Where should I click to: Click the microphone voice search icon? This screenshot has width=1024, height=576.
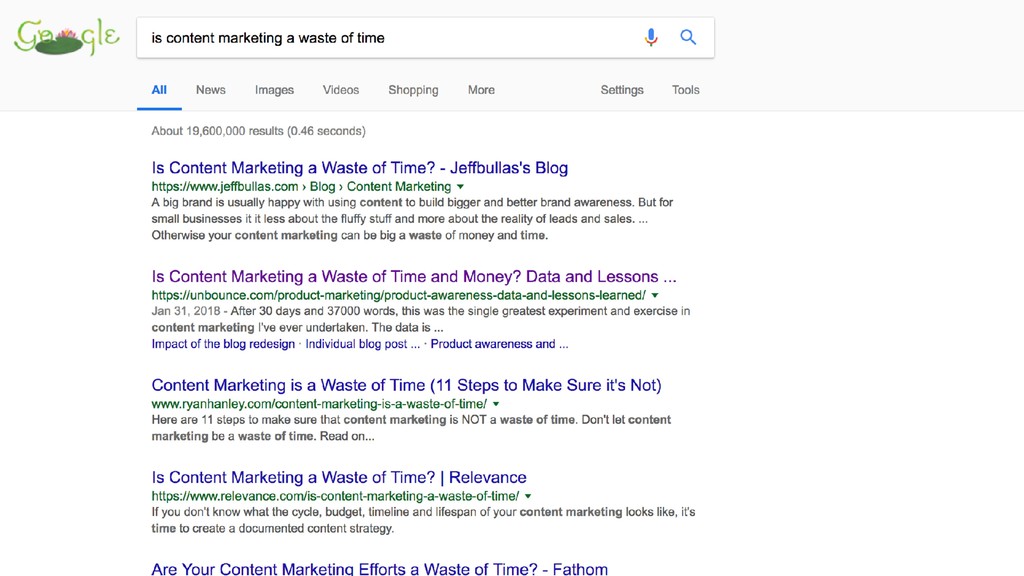click(650, 37)
